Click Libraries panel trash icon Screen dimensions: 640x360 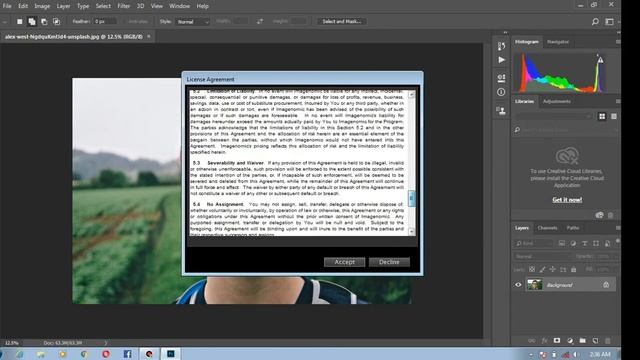pos(611,215)
